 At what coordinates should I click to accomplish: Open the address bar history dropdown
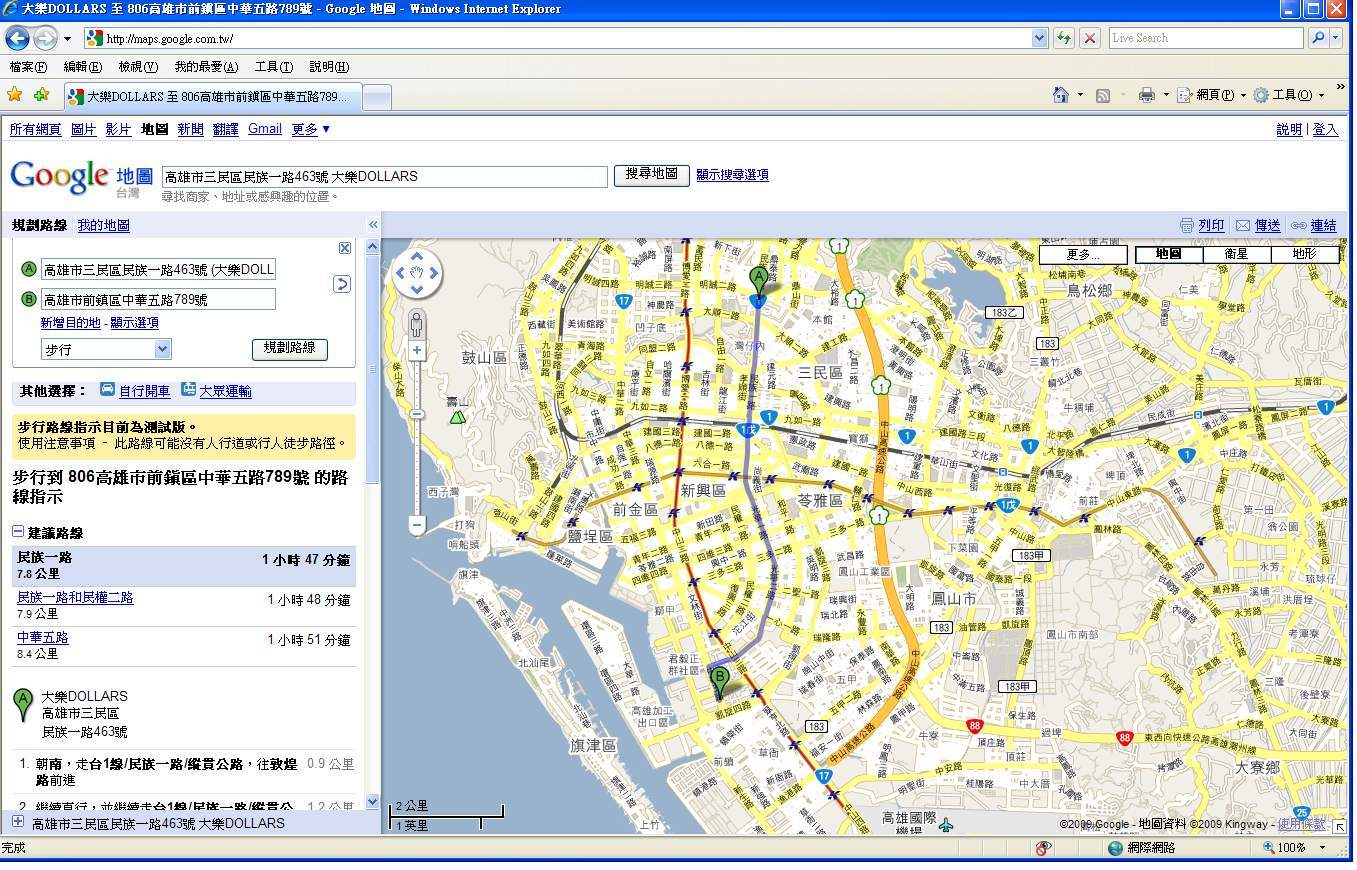click(x=1039, y=38)
